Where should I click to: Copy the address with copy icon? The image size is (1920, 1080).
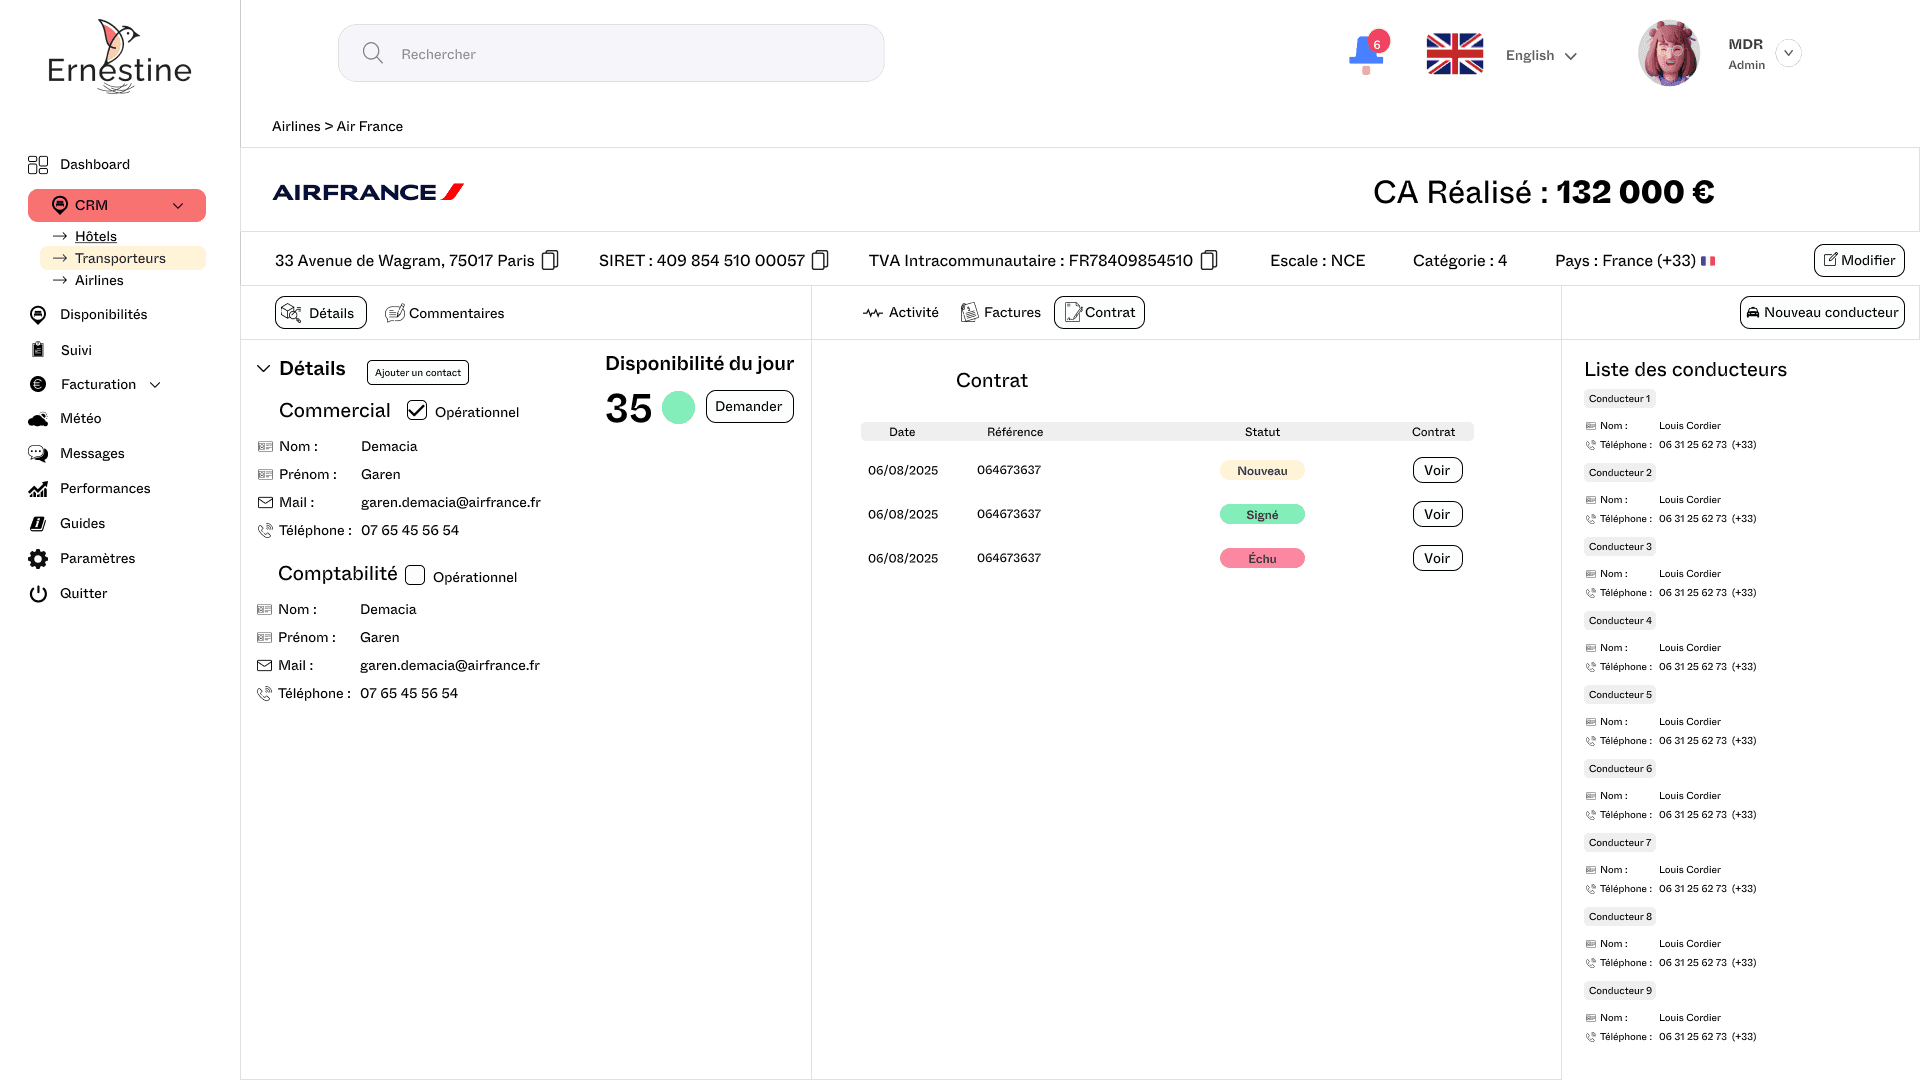pyautogui.click(x=550, y=260)
